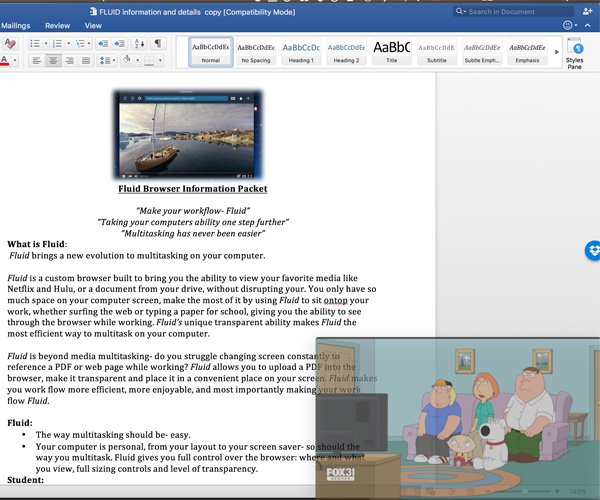Open the bullet style dropdown arrow

pos(46,43)
